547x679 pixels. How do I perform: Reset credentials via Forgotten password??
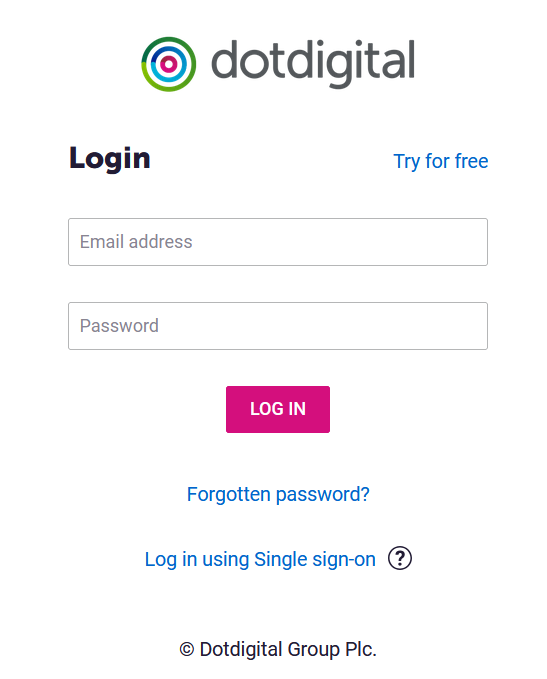coord(278,494)
